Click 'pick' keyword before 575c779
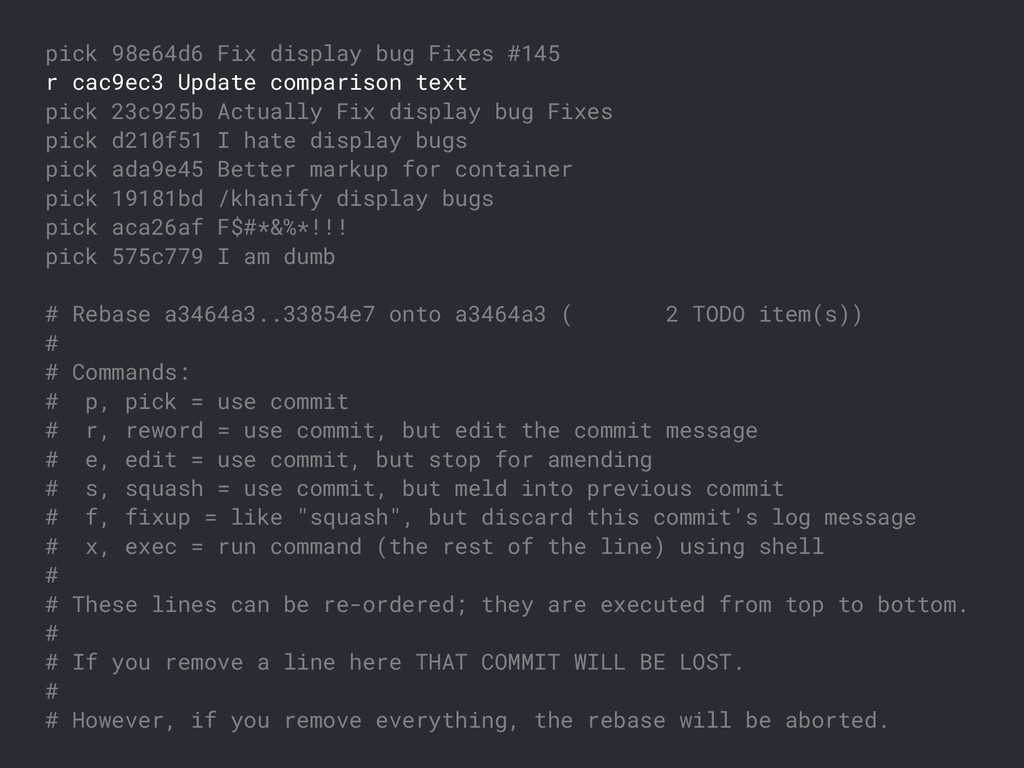The height and width of the screenshot is (768, 1024). point(71,257)
